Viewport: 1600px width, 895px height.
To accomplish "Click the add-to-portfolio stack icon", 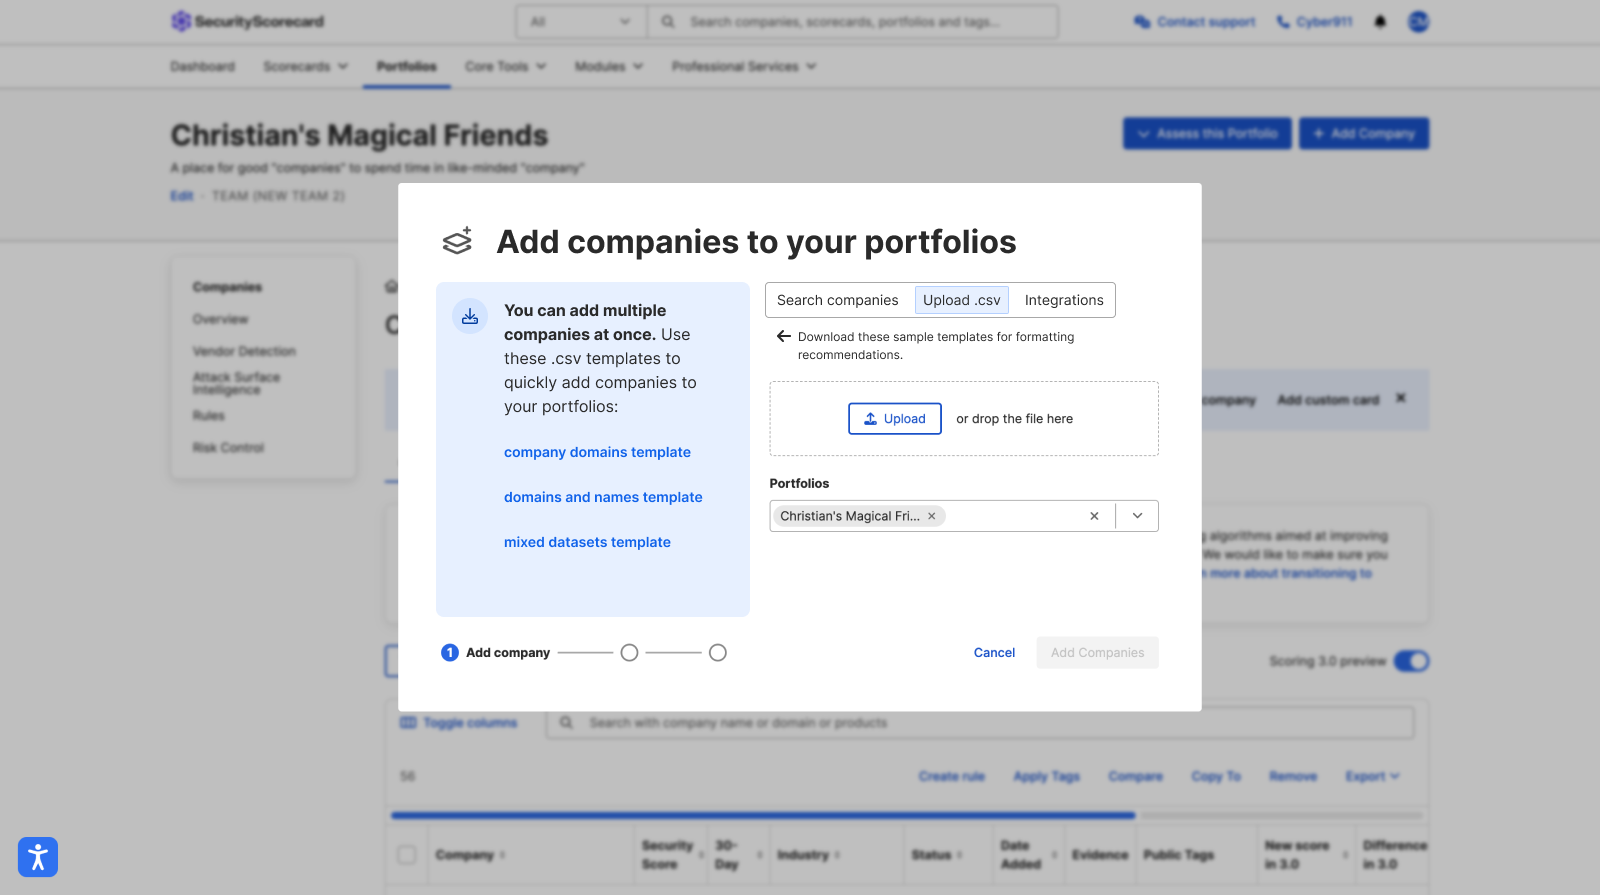I will coord(457,241).
